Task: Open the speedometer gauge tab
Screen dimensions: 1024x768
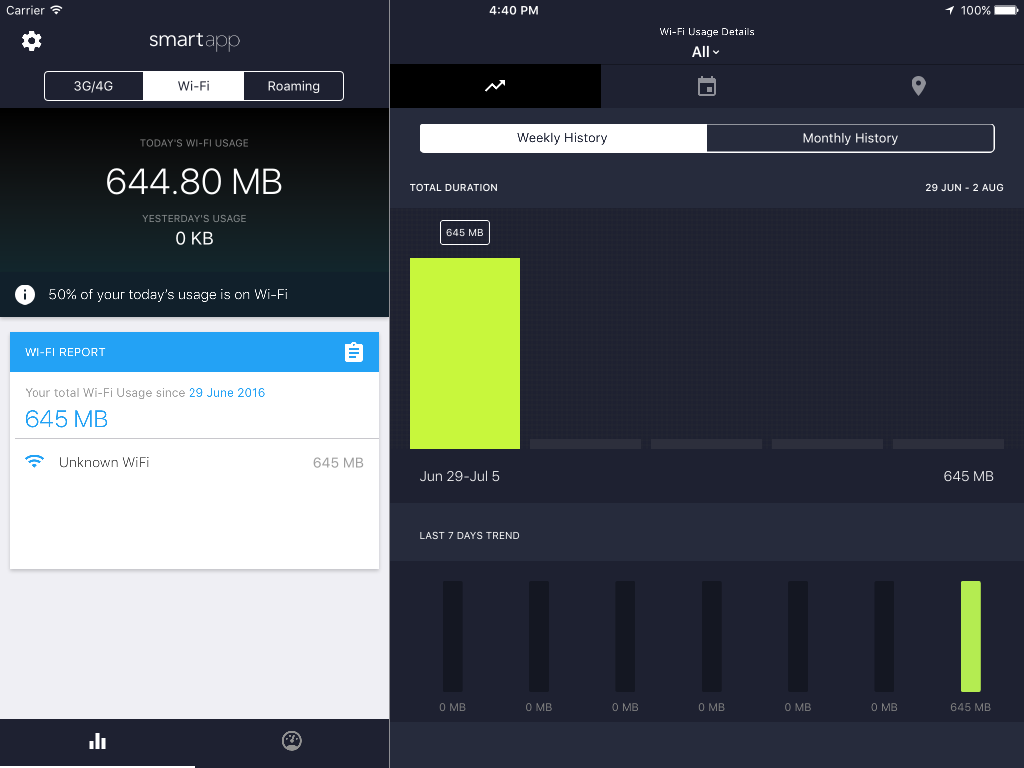Action: pyautogui.click(x=291, y=741)
